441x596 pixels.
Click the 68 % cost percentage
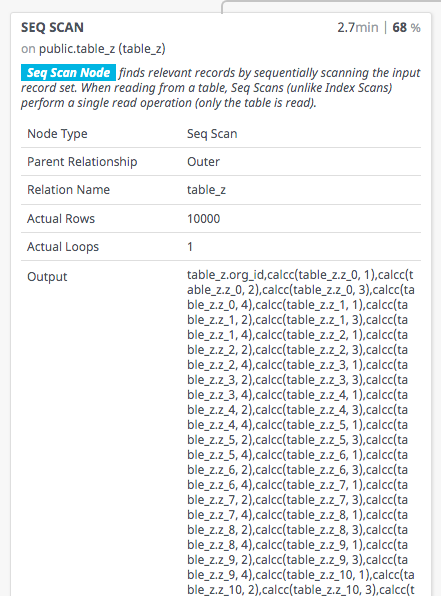coord(406,28)
